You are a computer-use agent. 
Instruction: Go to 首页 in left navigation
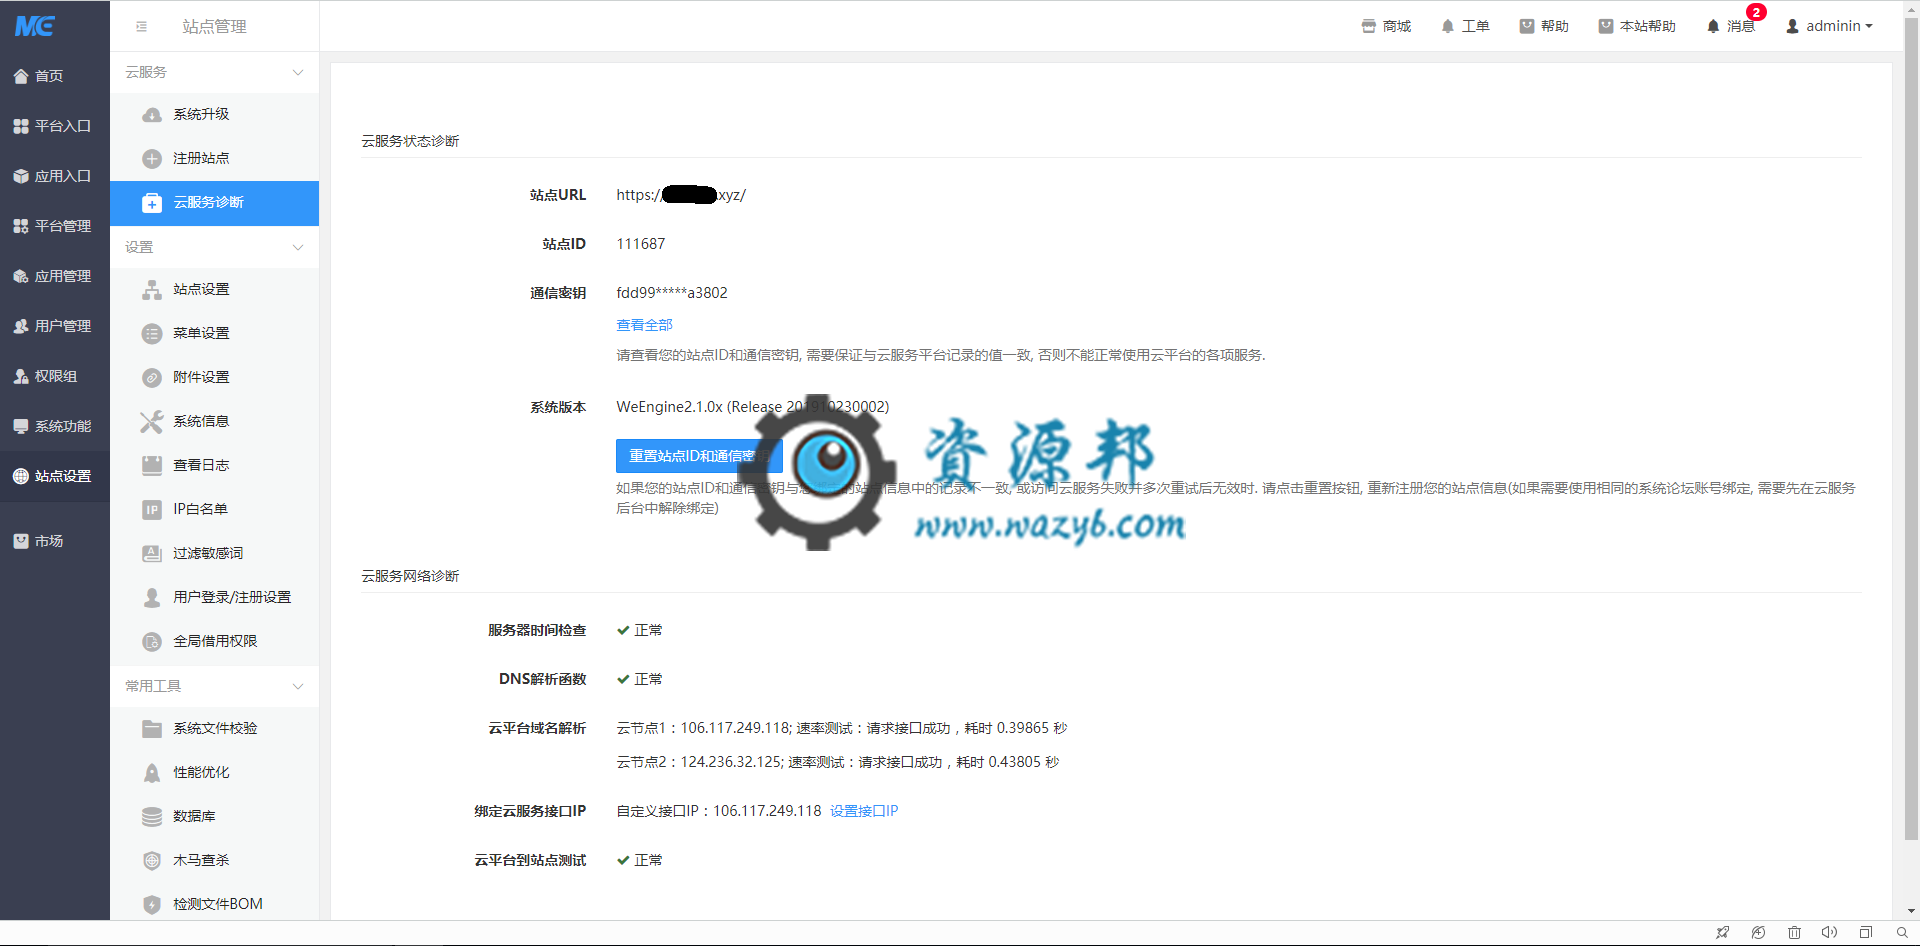pyautogui.click(x=55, y=76)
